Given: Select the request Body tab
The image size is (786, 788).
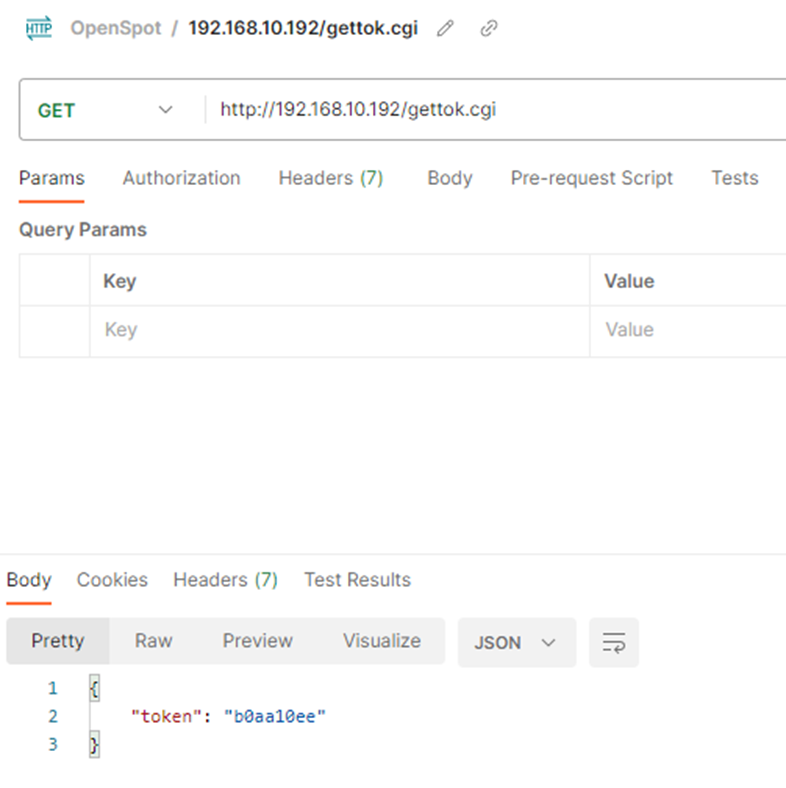Looking at the screenshot, I should [x=449, y=178].
